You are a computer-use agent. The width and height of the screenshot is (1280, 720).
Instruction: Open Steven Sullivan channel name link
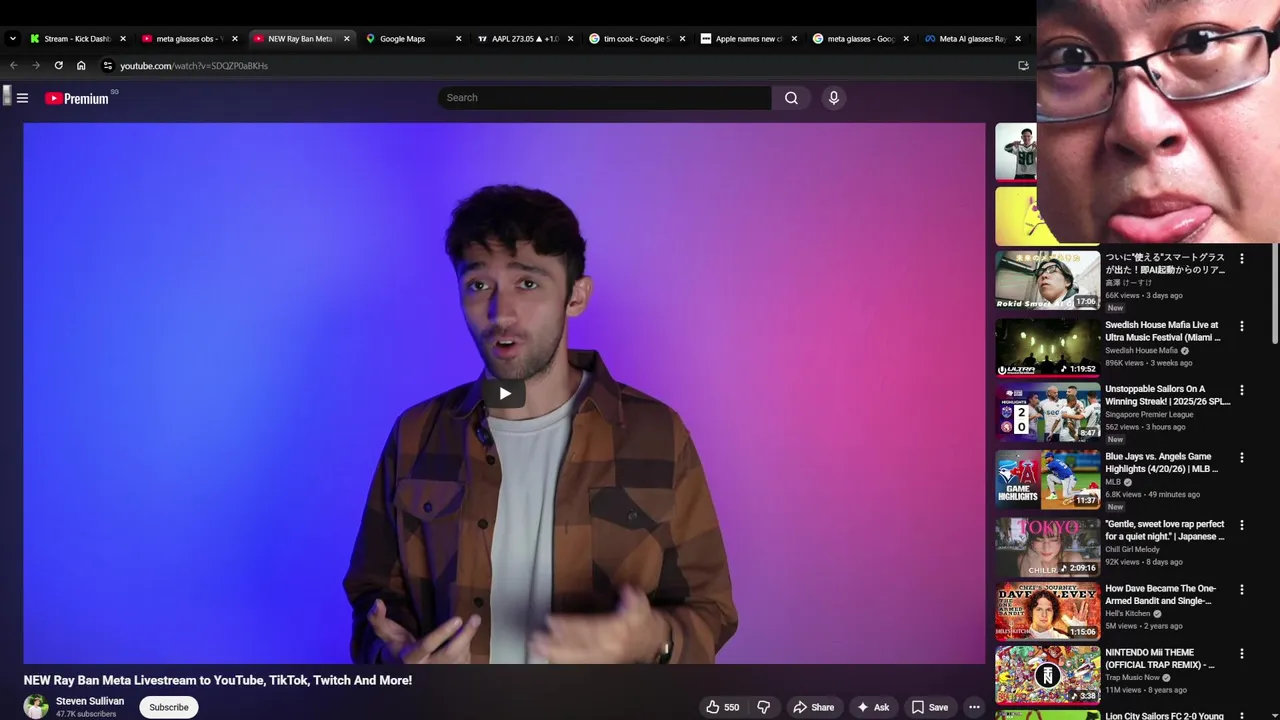90,701
